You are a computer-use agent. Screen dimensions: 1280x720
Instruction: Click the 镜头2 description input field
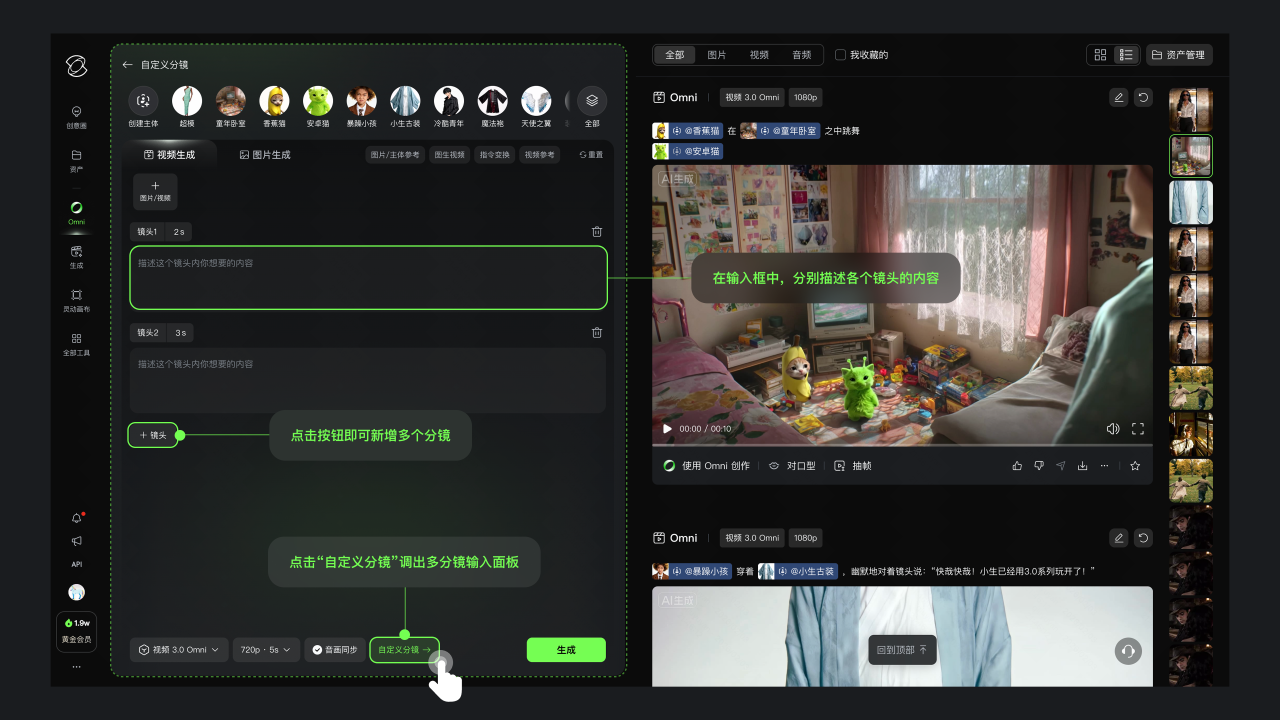(368, 381)
